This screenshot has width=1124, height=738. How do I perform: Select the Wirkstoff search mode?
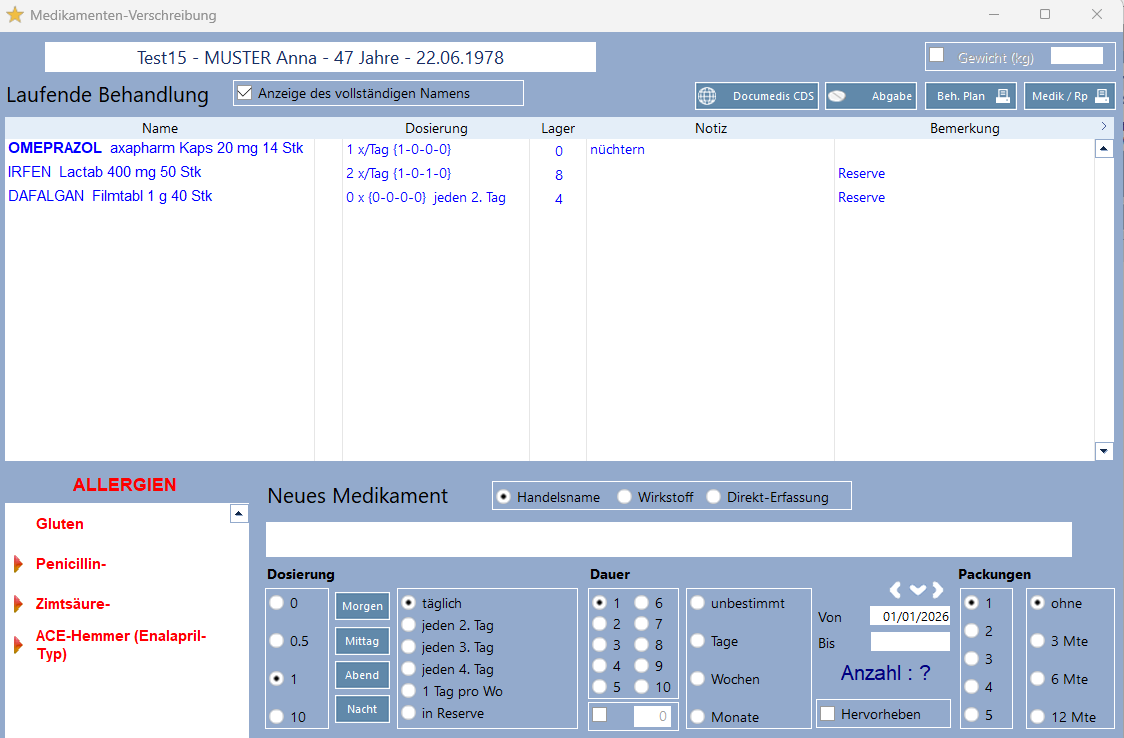point(624,497)
